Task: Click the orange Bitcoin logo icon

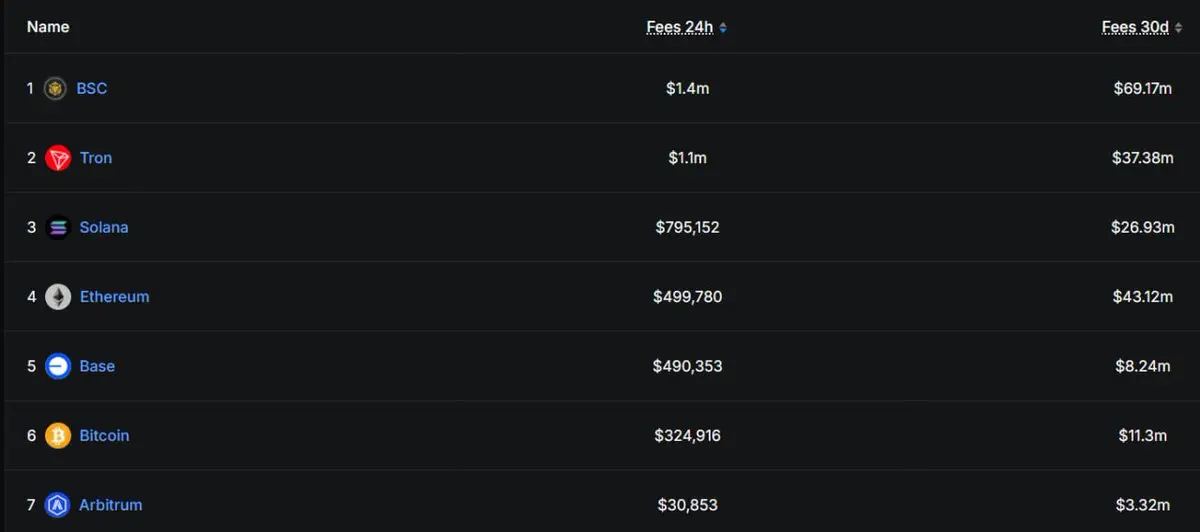Action: 58,436
